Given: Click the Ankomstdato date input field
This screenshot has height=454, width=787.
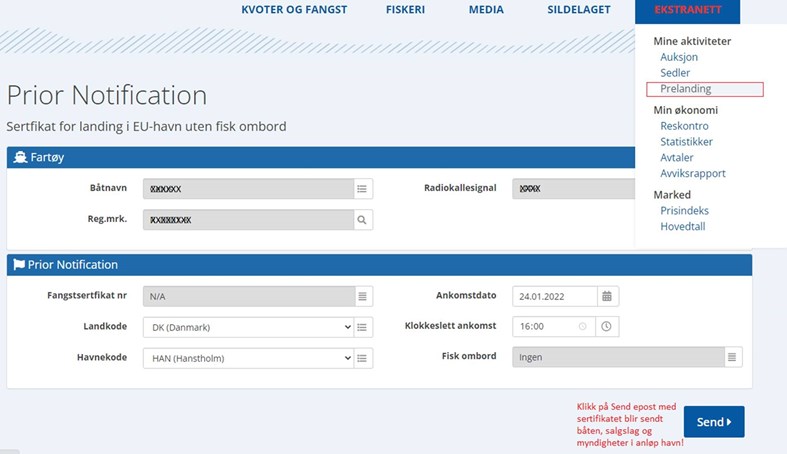Looking at the screenshot, I should pyautogui.click(x=554, y=296).
